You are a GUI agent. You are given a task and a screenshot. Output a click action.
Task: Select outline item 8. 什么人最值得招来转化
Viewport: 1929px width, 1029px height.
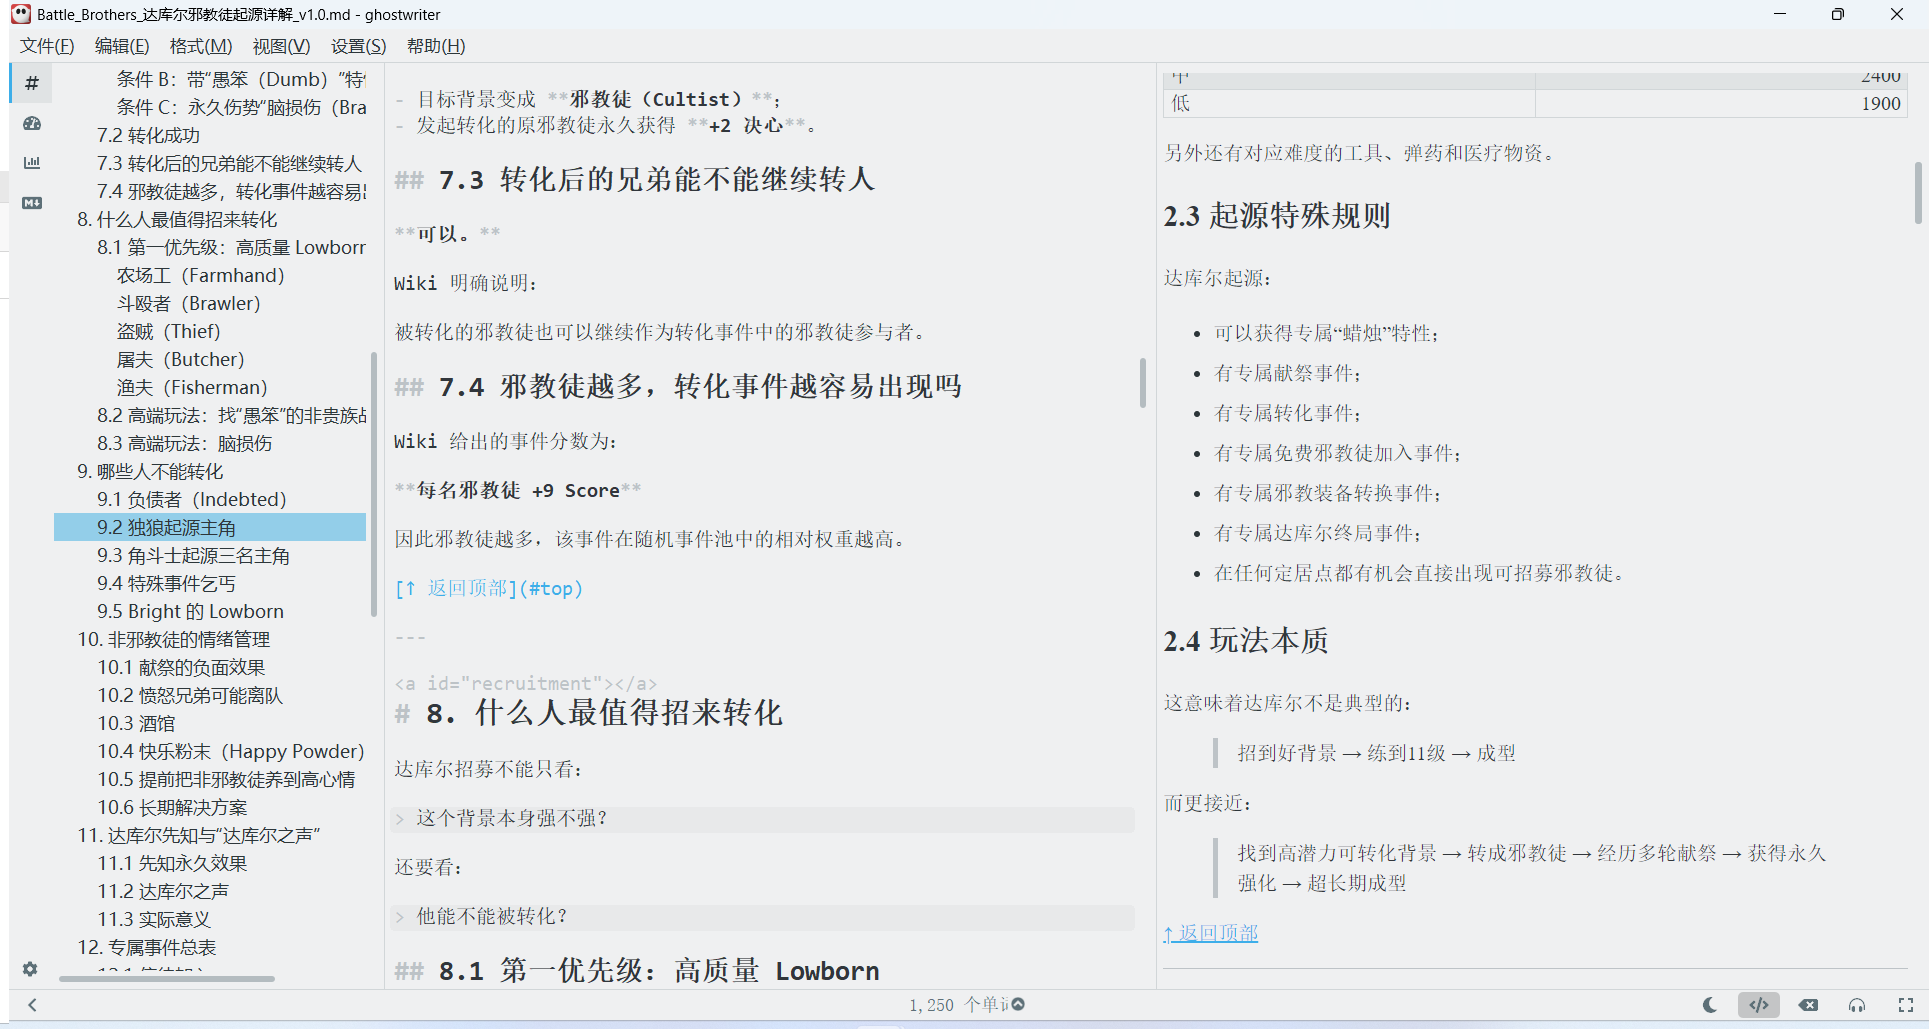coord(177,219)
